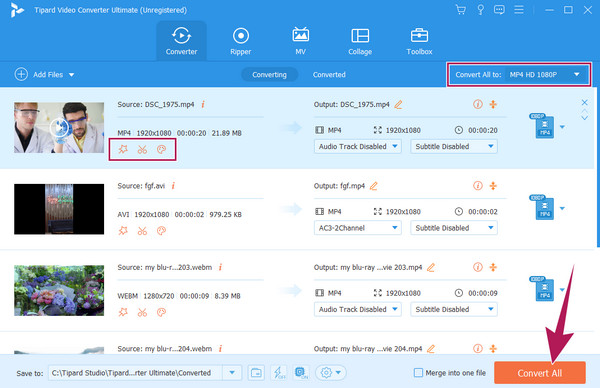View source info for 204.webm file
600x388 pixels.
(220, 349)
